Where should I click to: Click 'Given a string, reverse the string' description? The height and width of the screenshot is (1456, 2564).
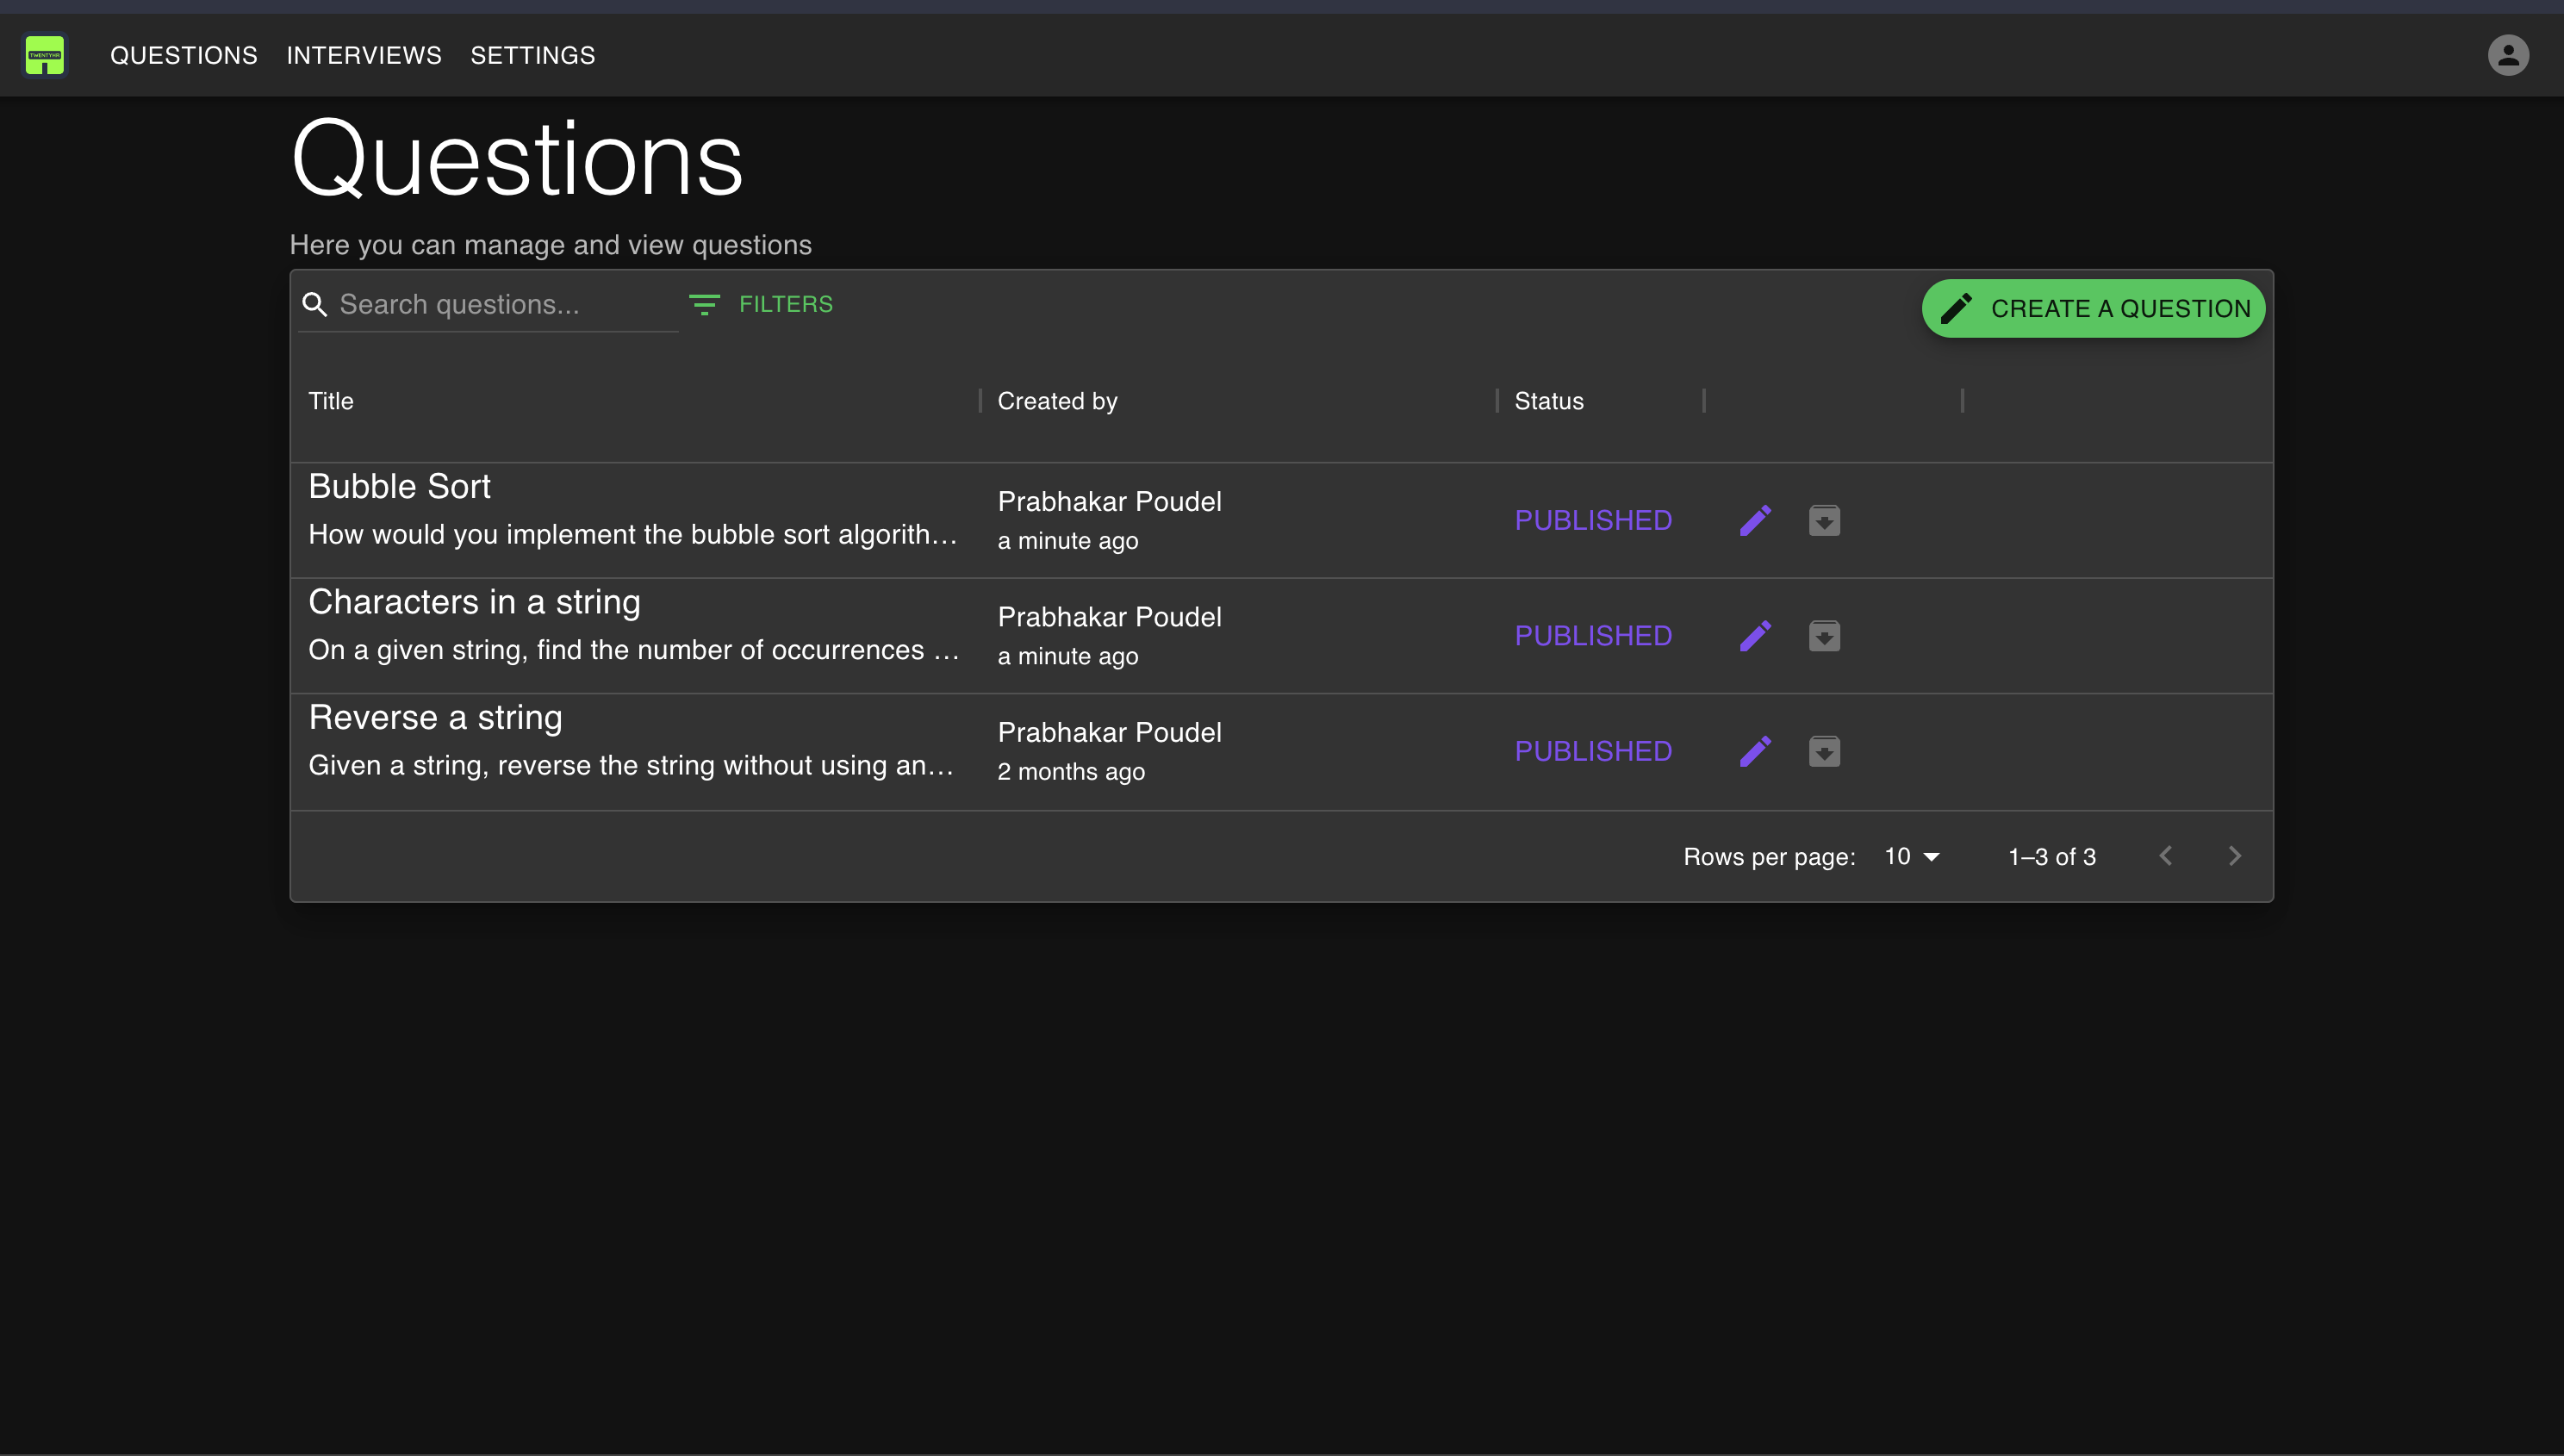pos(631,766)
